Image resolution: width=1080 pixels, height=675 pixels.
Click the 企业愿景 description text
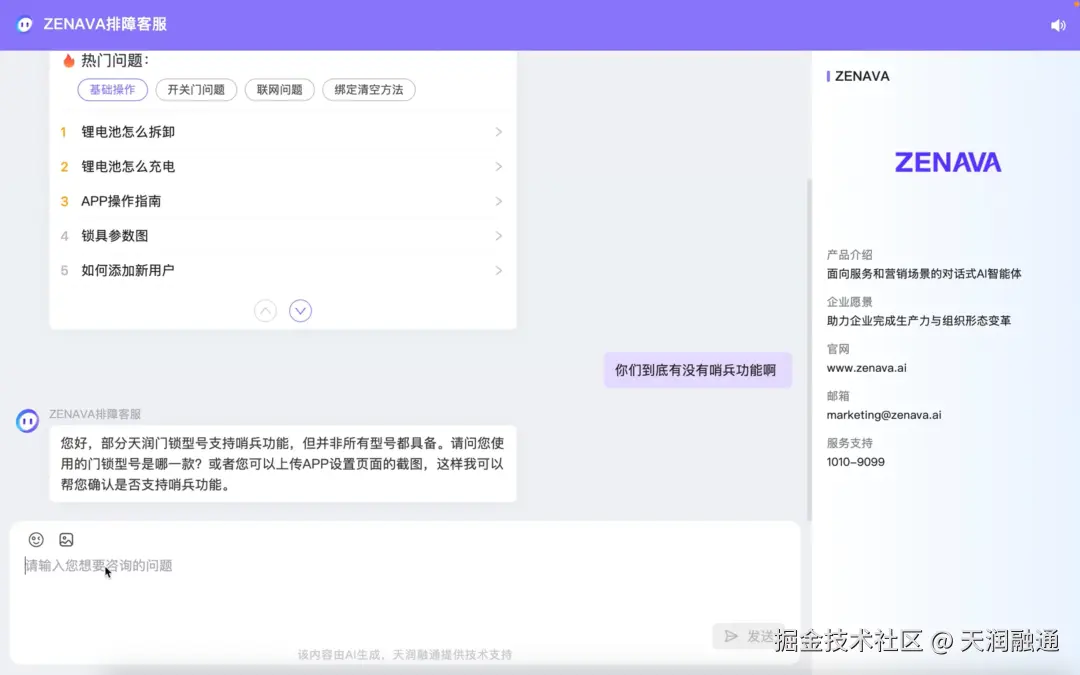(x=919, y=321)
